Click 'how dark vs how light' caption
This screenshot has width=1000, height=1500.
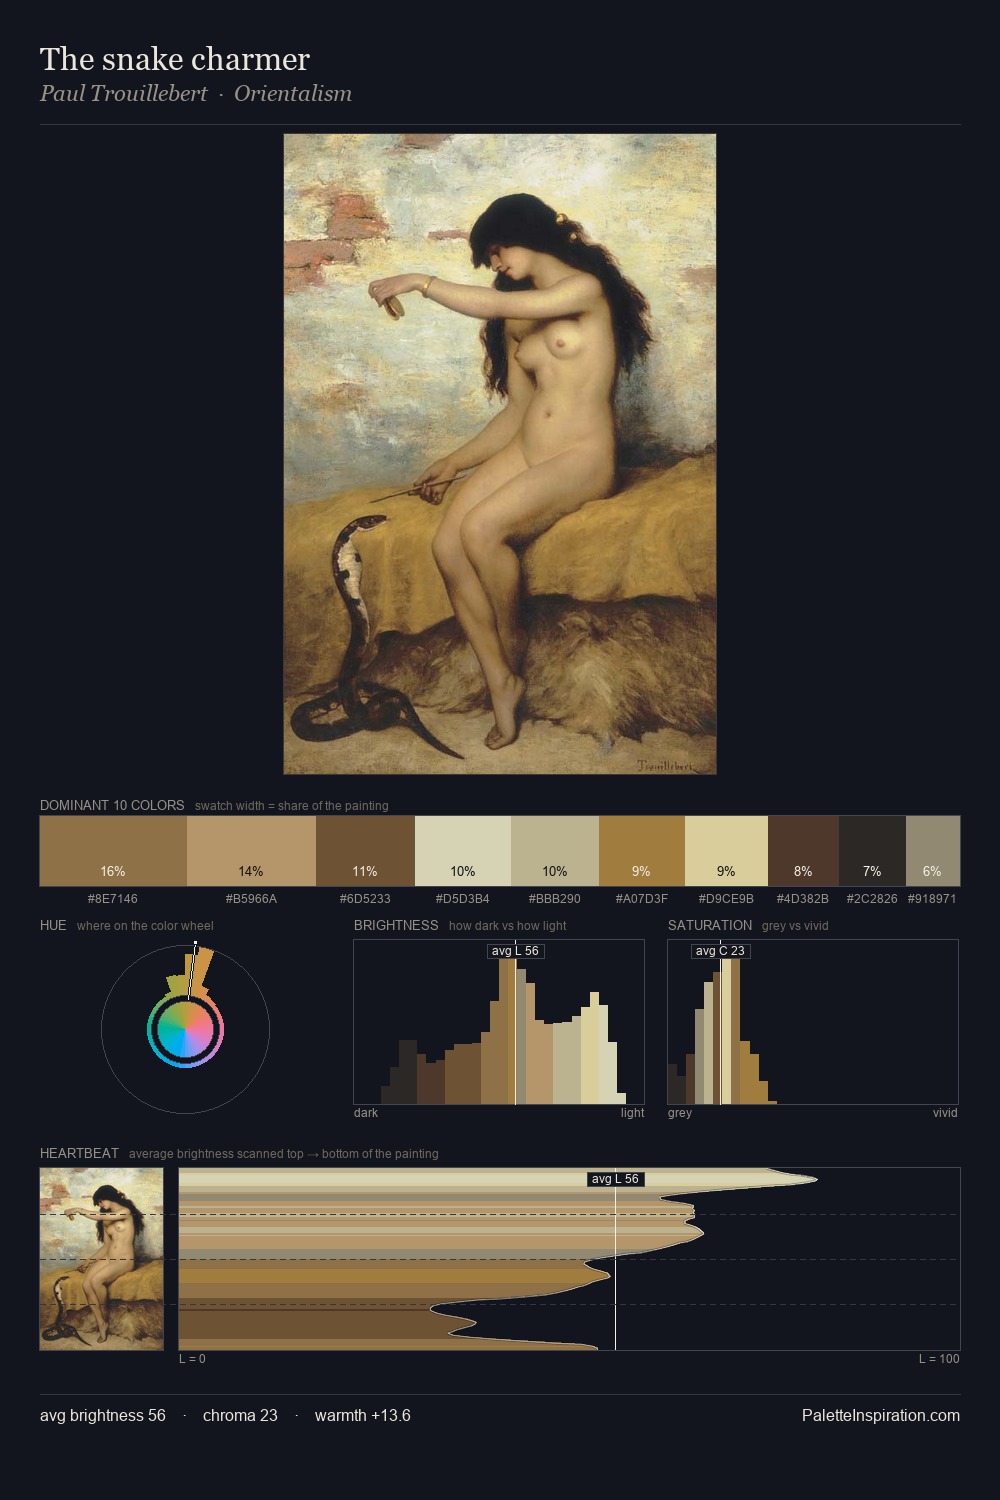(508, 926)
